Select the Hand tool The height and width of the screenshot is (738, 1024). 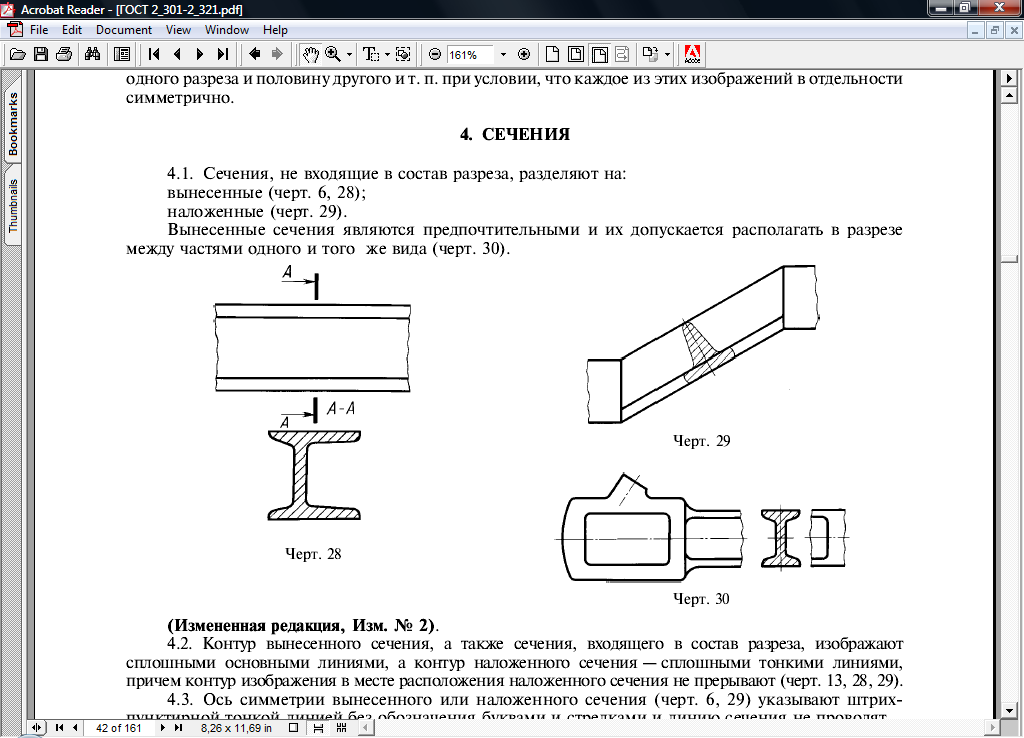[x=310, y=54]
